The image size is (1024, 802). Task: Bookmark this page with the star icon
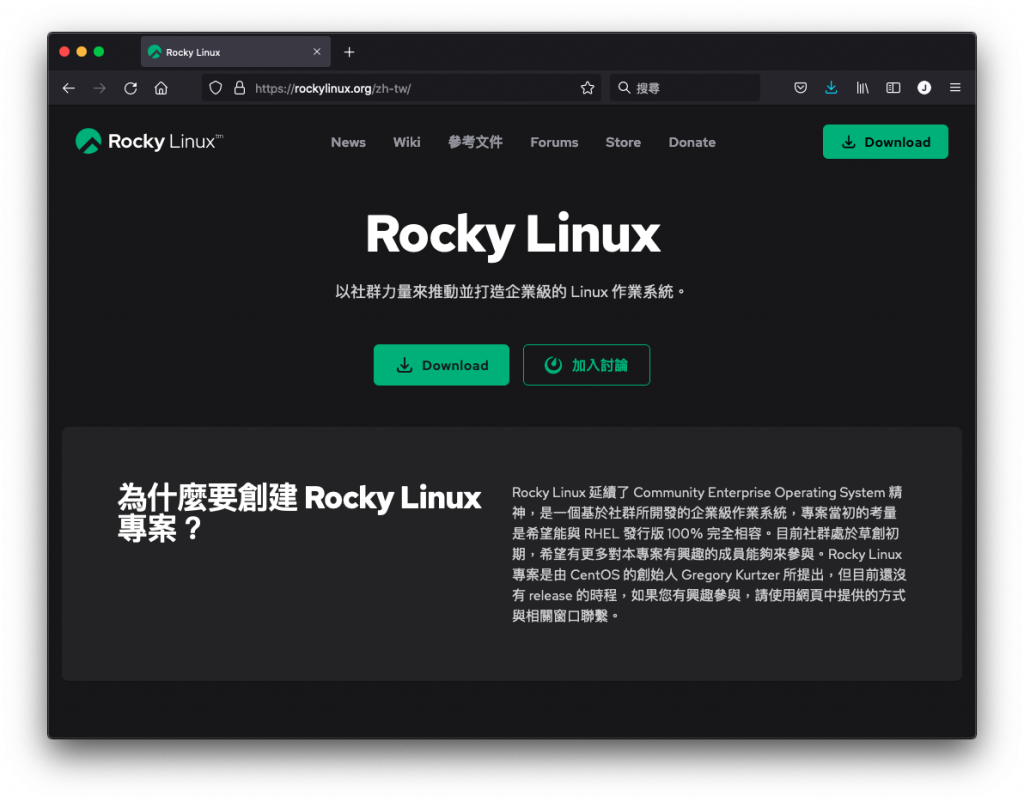pos(587,88)
